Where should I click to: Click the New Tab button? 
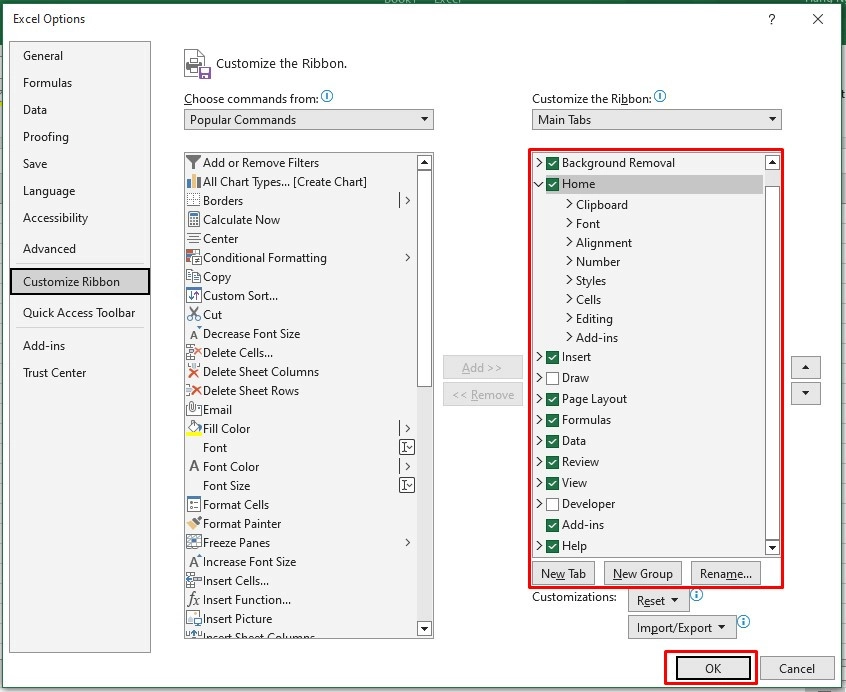pos(563,573)
